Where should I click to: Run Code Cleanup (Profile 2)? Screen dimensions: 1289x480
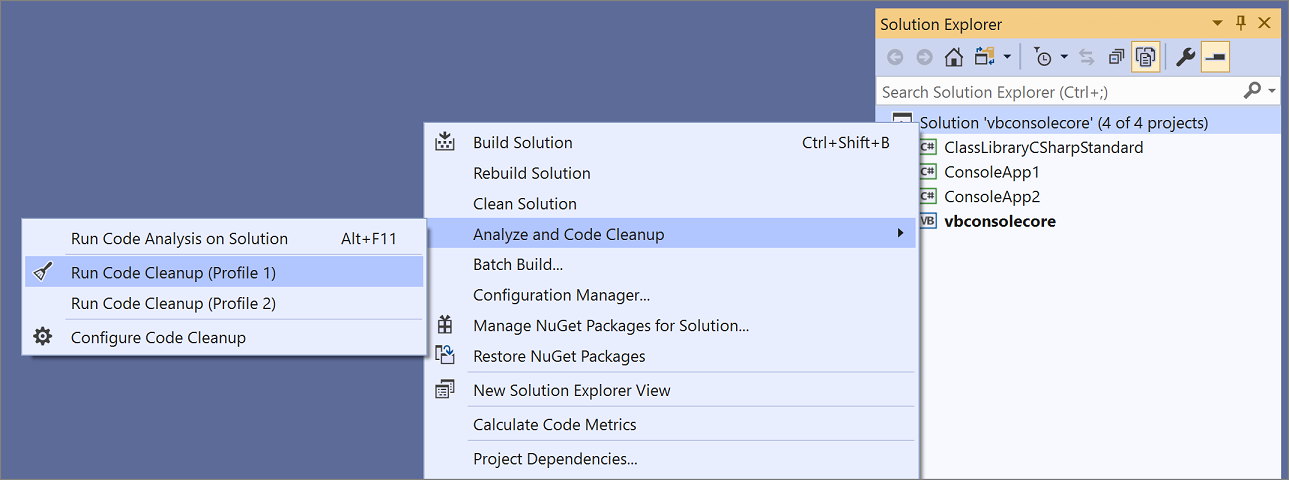(x=224, y=303)
